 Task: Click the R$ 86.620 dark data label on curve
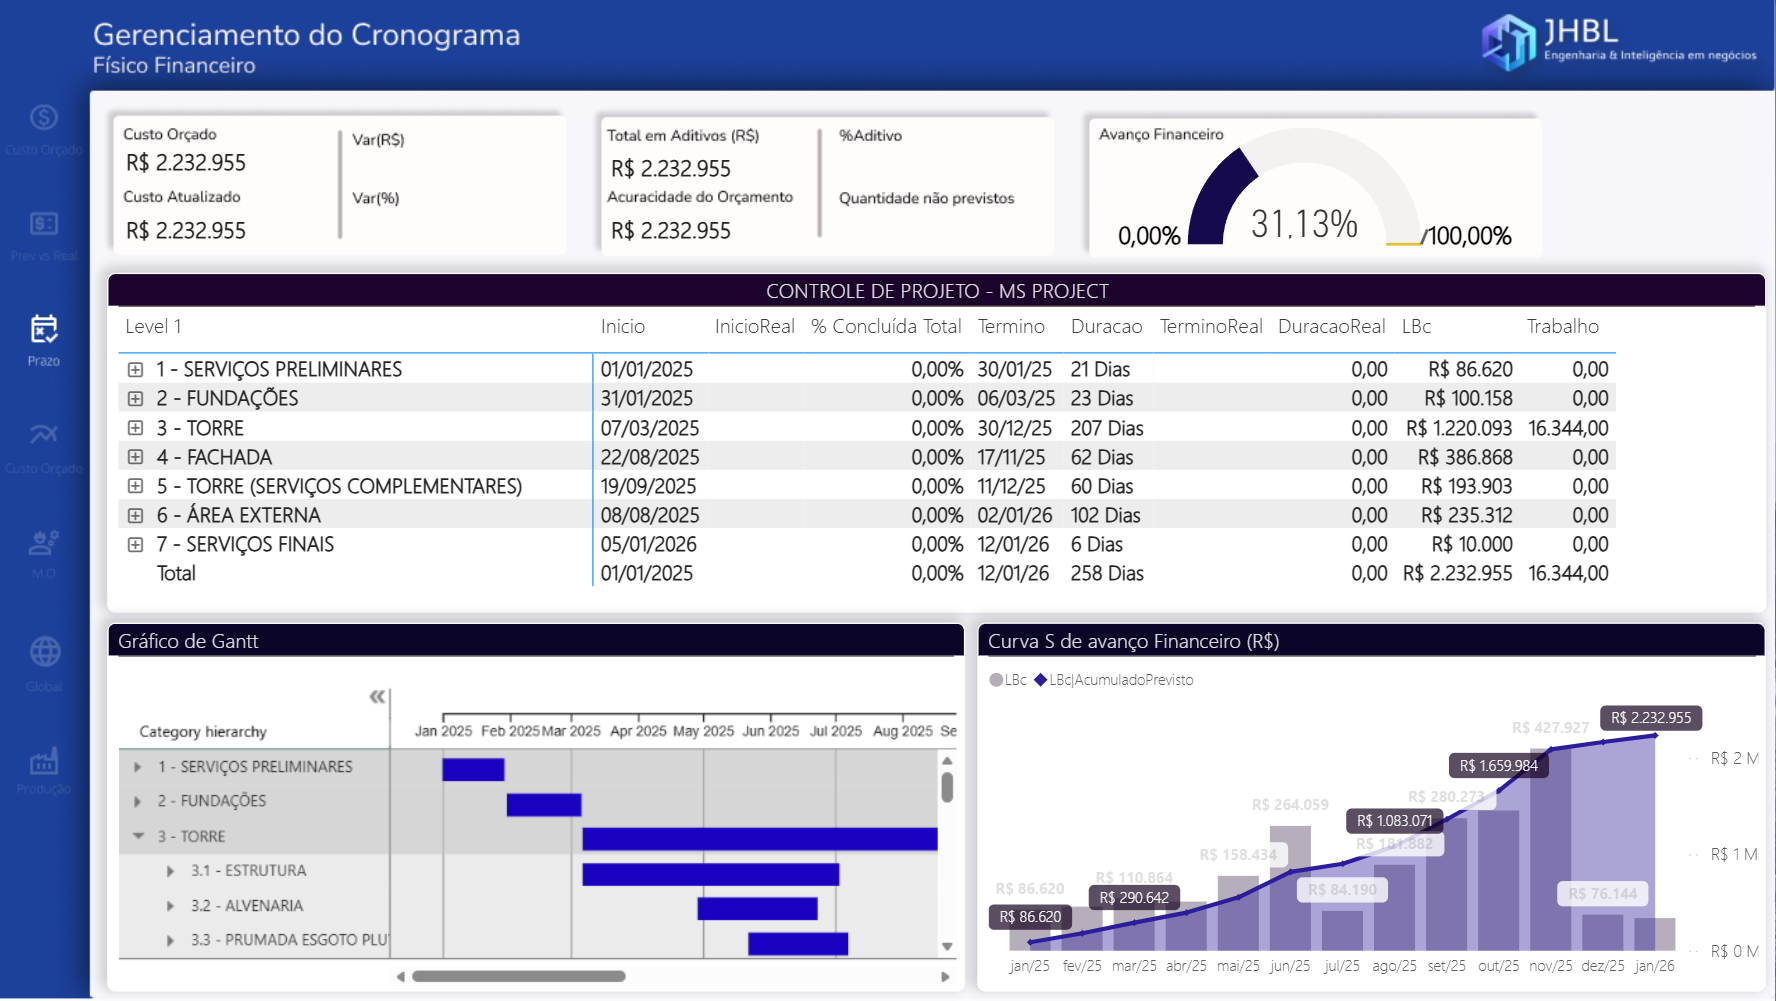tap(1030, 916)
